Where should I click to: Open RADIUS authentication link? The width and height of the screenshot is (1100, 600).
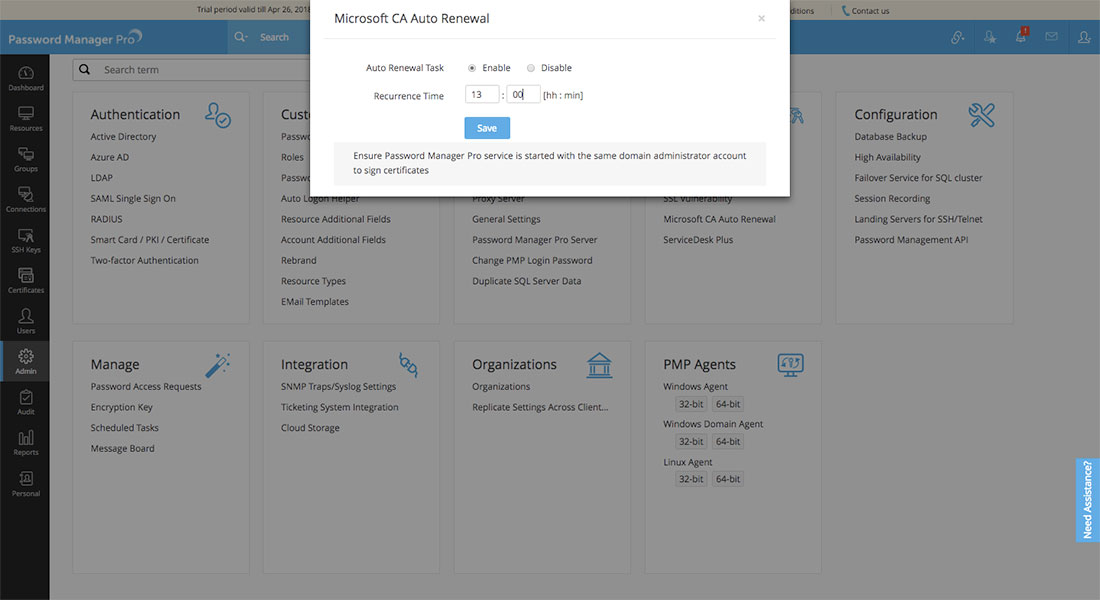click(107, 219)
